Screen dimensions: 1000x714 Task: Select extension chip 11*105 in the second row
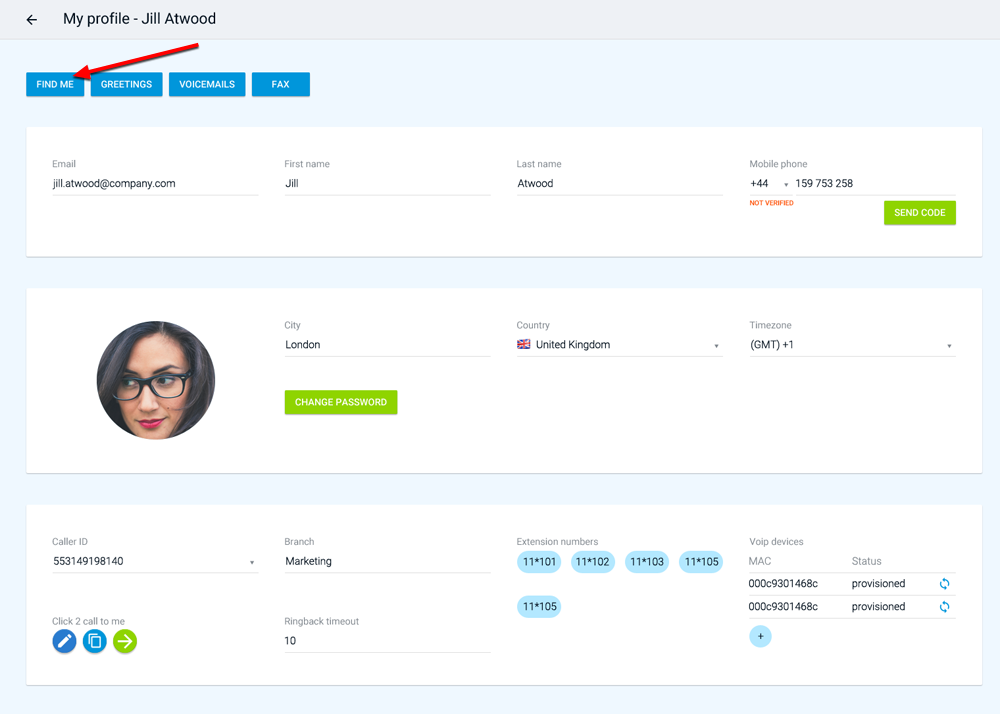point(539,606)
